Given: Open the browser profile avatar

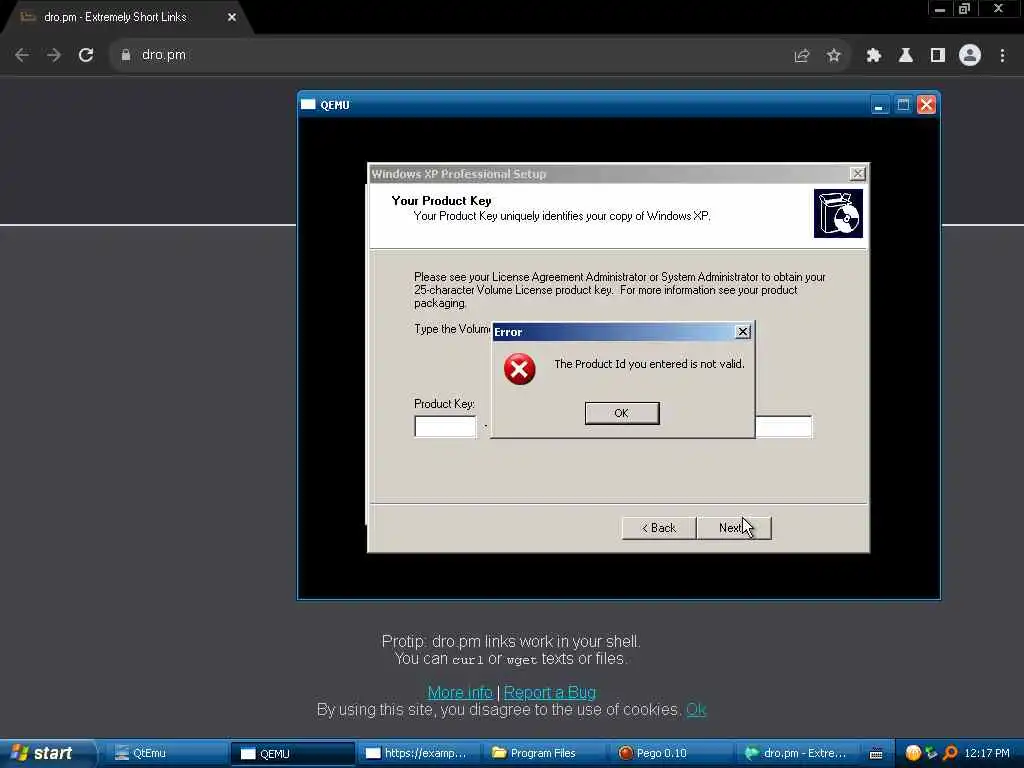Looking at the screenshot, I should tap(970, 55).
